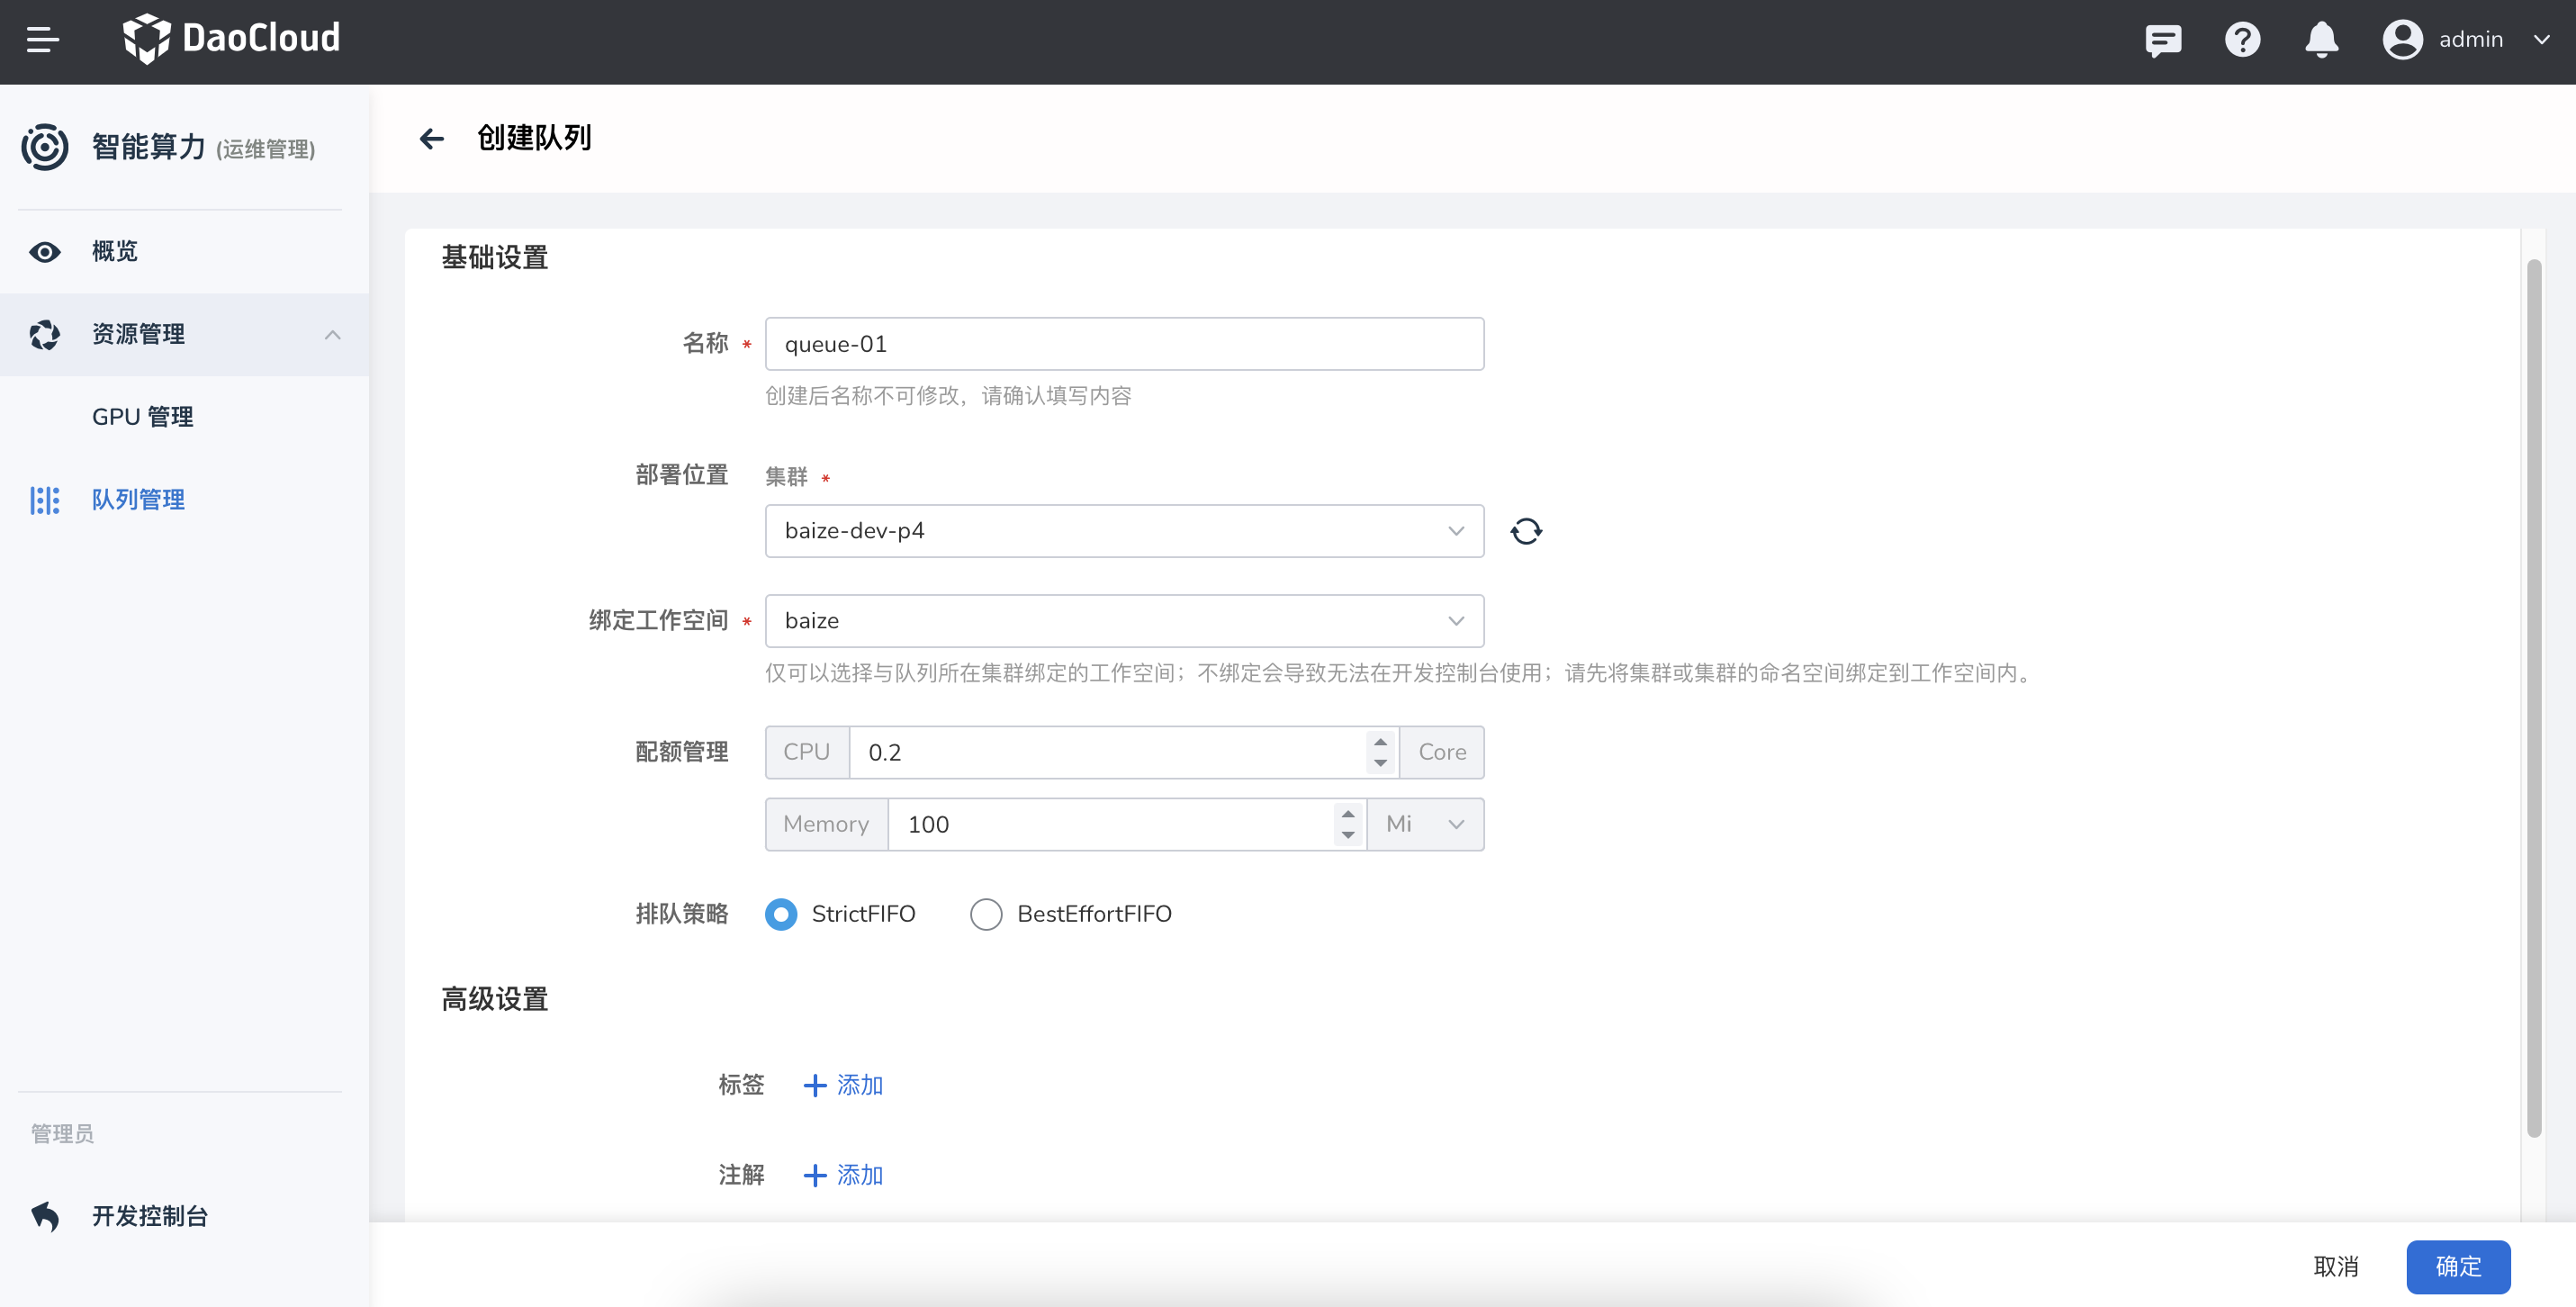Collapse the 资源管理 sidebar section
The image size is (2576, 1307).
pos(332,335)
